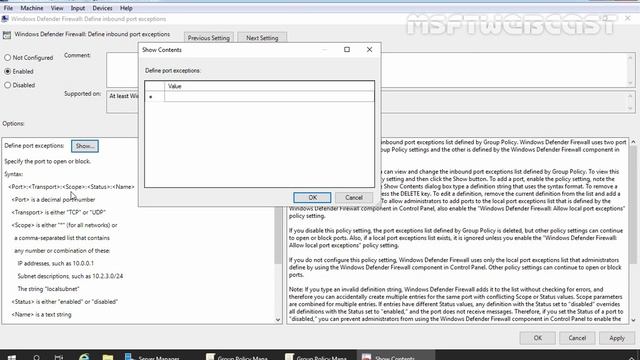
Task: Click the text "<Status> is either enabled or disabled"
Action: [64, 302]
